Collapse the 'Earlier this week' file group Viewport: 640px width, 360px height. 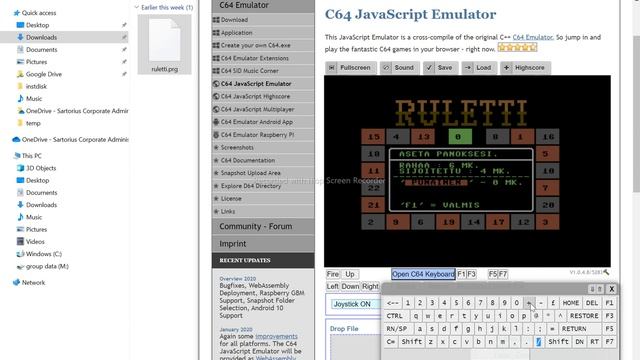point(137,7)
